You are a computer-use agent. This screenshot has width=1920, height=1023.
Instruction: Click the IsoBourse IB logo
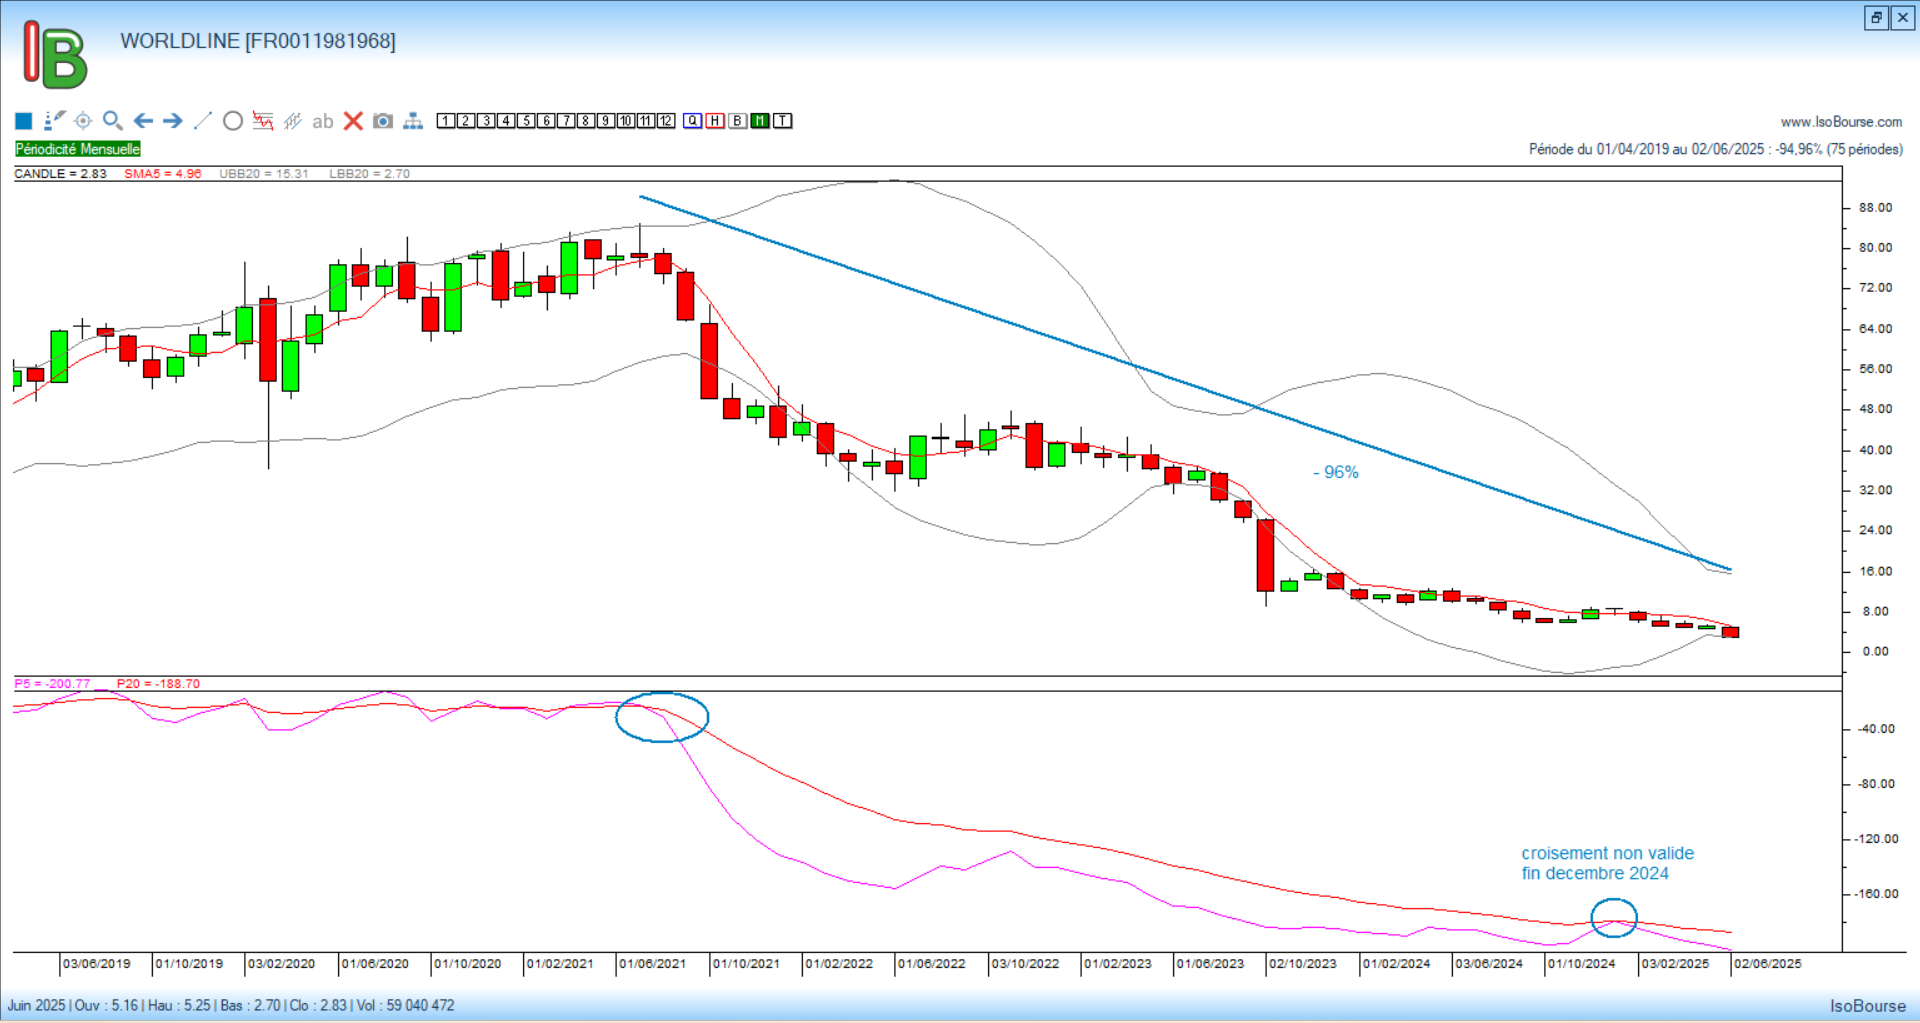[x=55, y=55]
